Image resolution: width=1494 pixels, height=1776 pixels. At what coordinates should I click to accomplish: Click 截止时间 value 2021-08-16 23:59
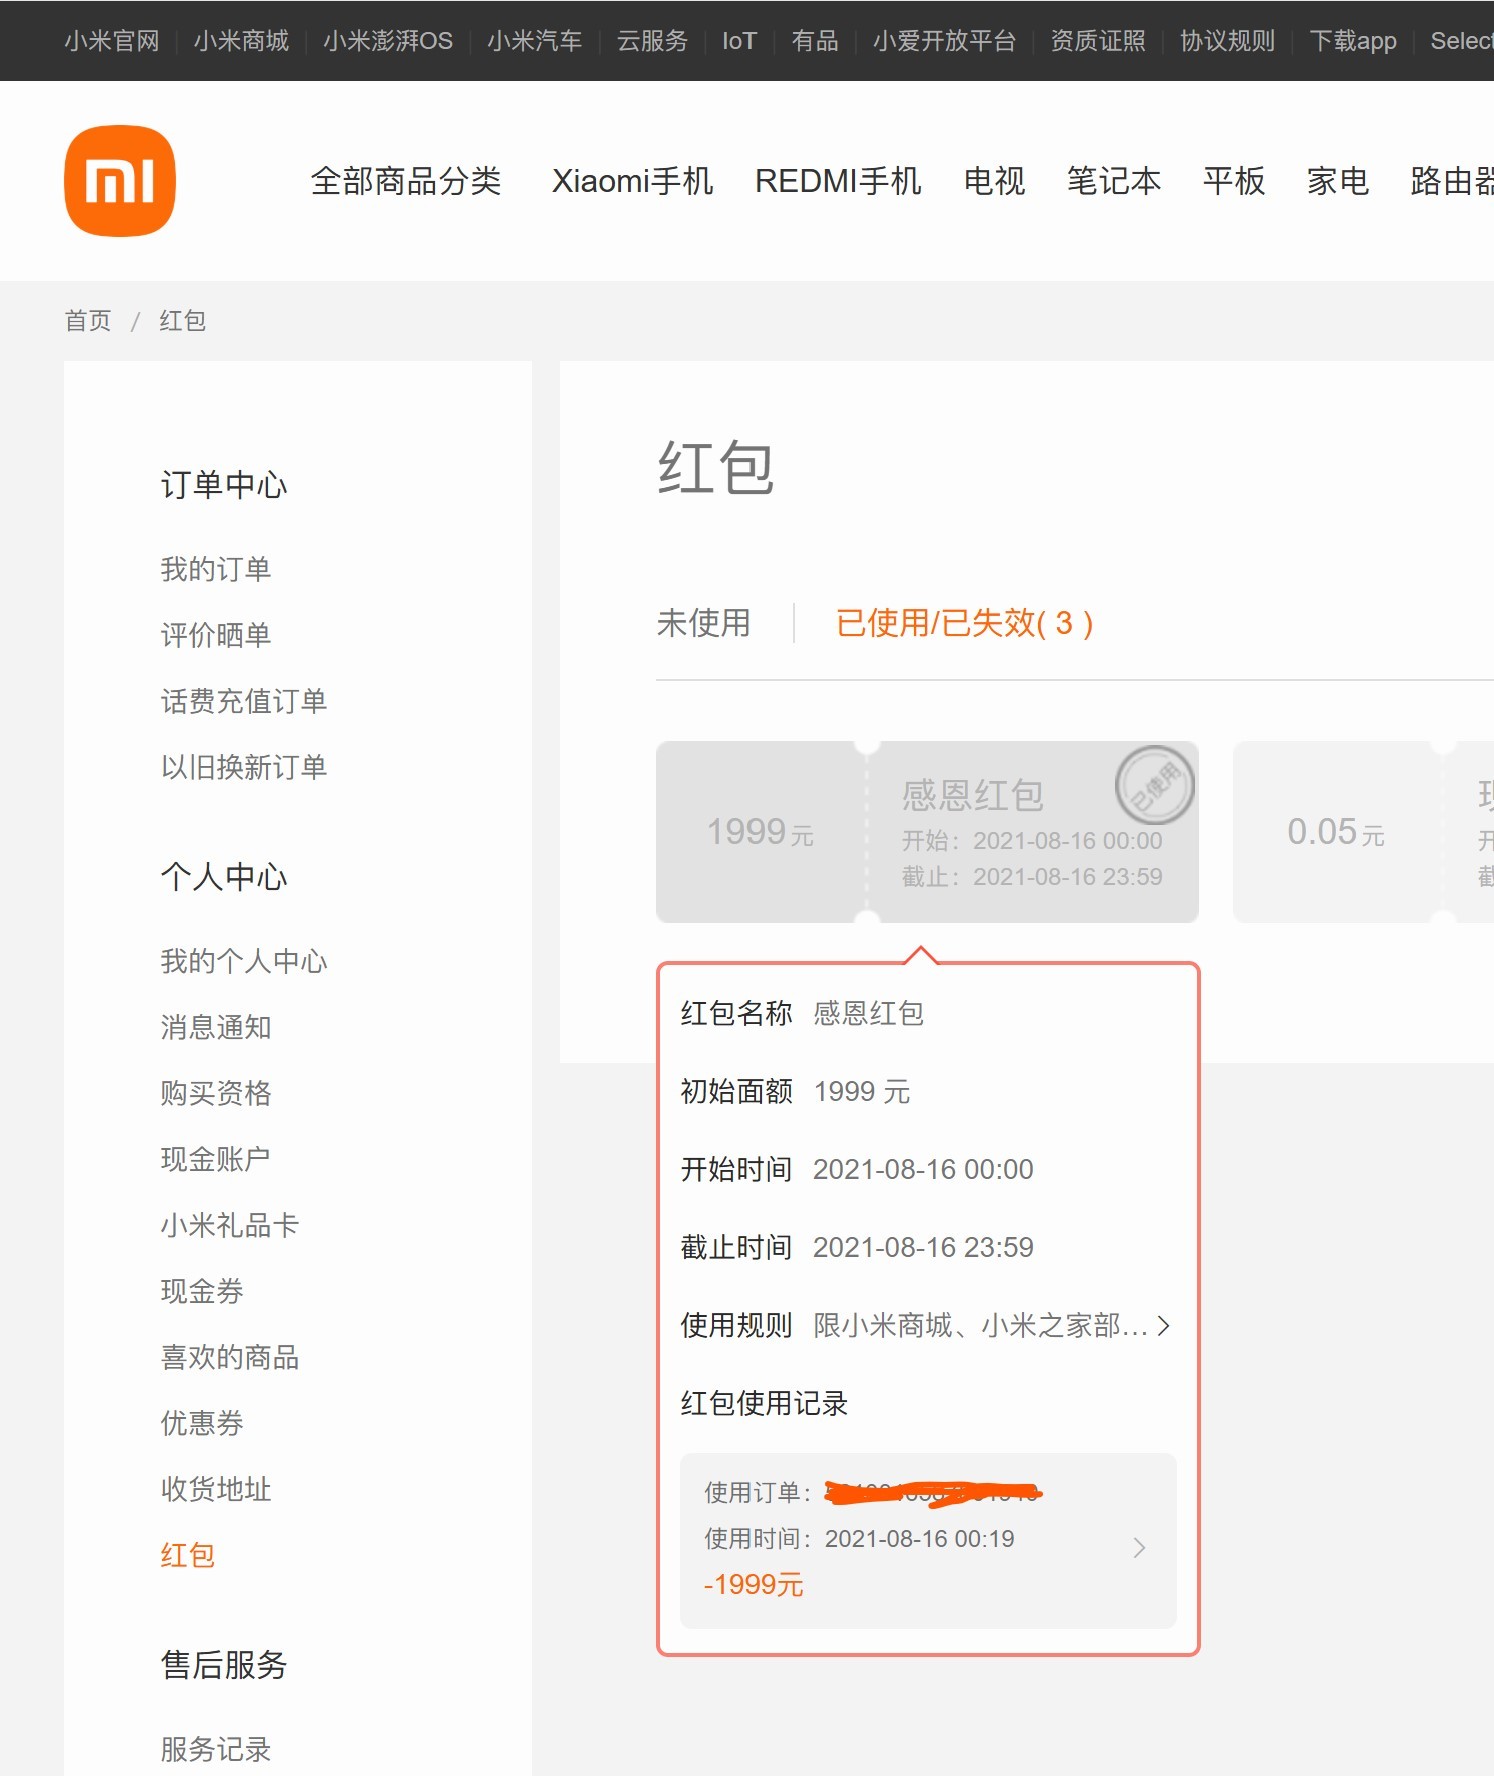923,1247
